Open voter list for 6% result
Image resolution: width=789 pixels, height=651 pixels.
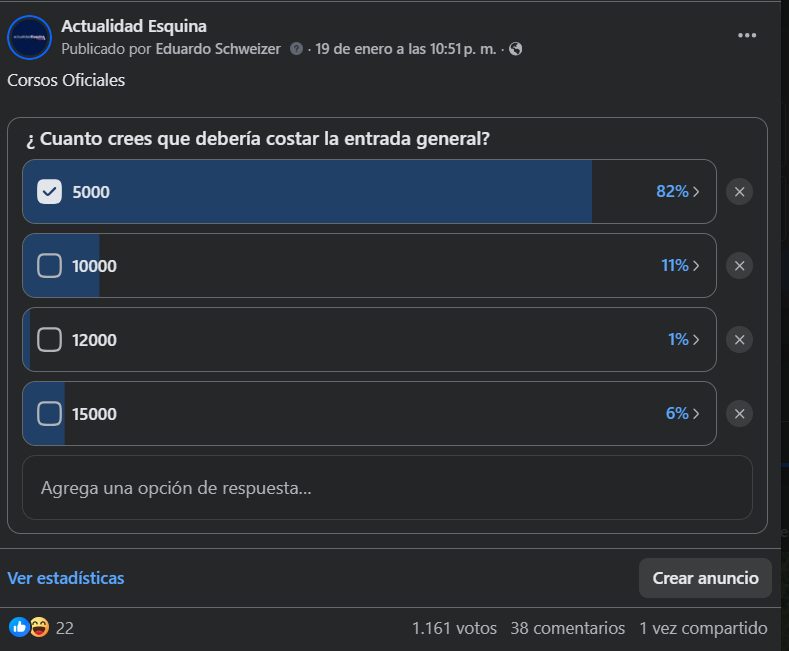[x=682, y=414]
